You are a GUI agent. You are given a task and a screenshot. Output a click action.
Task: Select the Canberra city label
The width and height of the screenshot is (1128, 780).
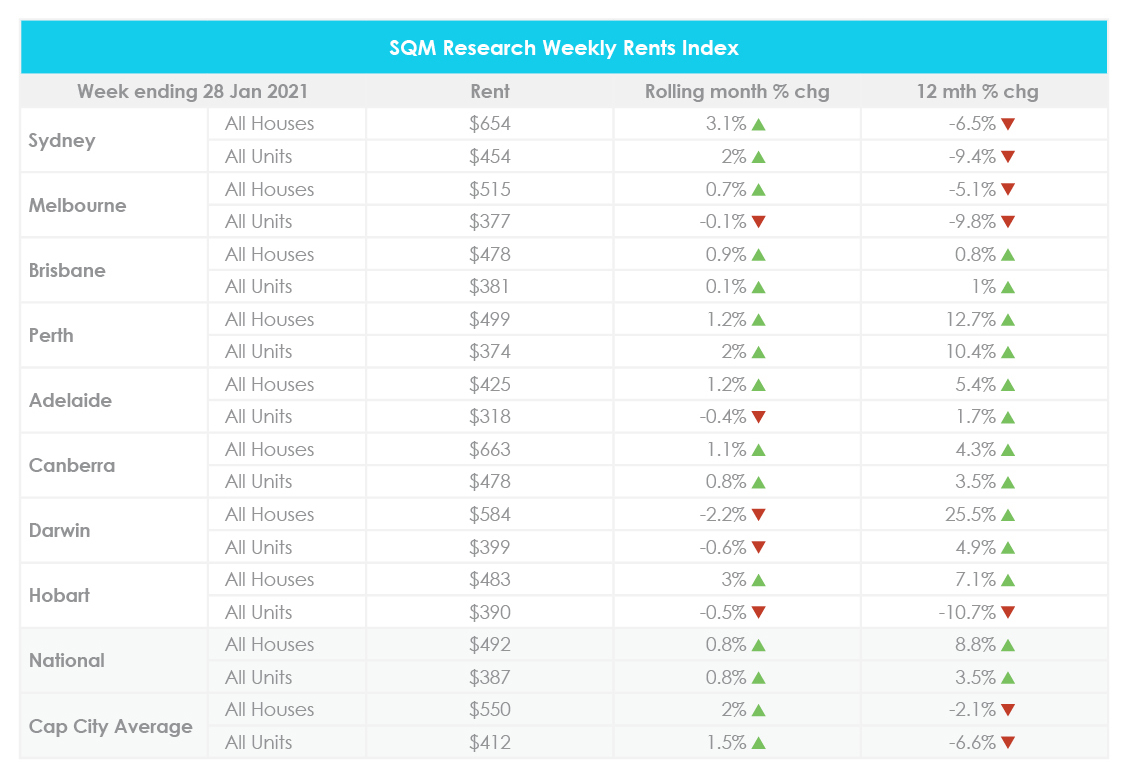tap(72, 466)
